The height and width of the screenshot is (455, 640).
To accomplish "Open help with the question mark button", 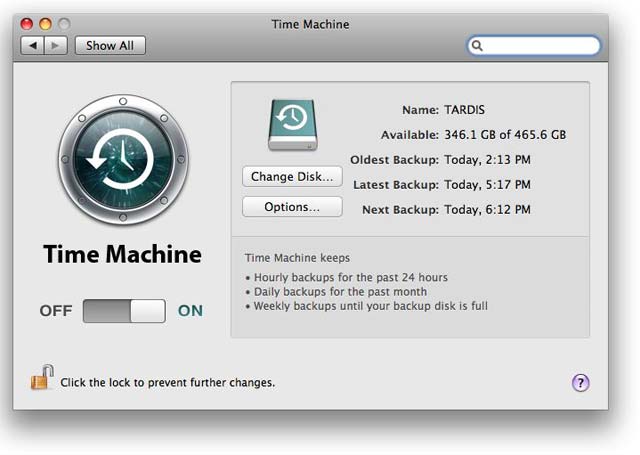I will coord(580,383).
